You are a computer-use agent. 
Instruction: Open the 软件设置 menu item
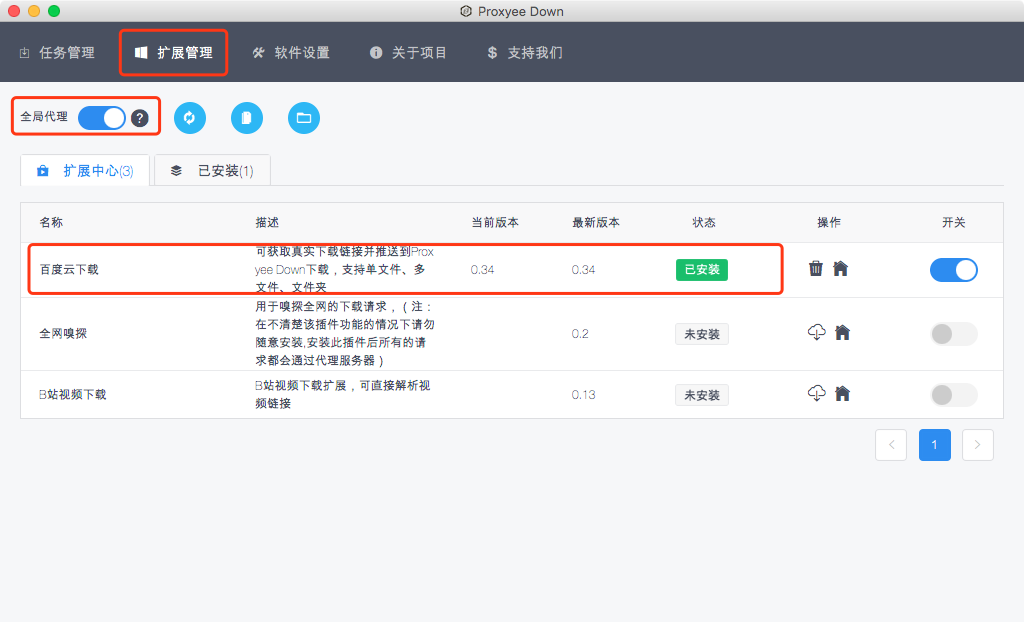click(x=291, y=52)
